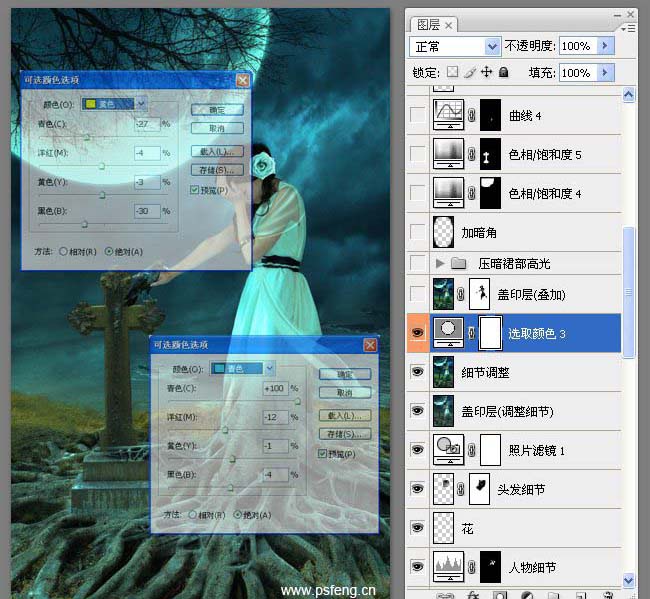Click mask link chain on 头发细节
Screen dimensions: 650x599
click(x=461, y=489)
